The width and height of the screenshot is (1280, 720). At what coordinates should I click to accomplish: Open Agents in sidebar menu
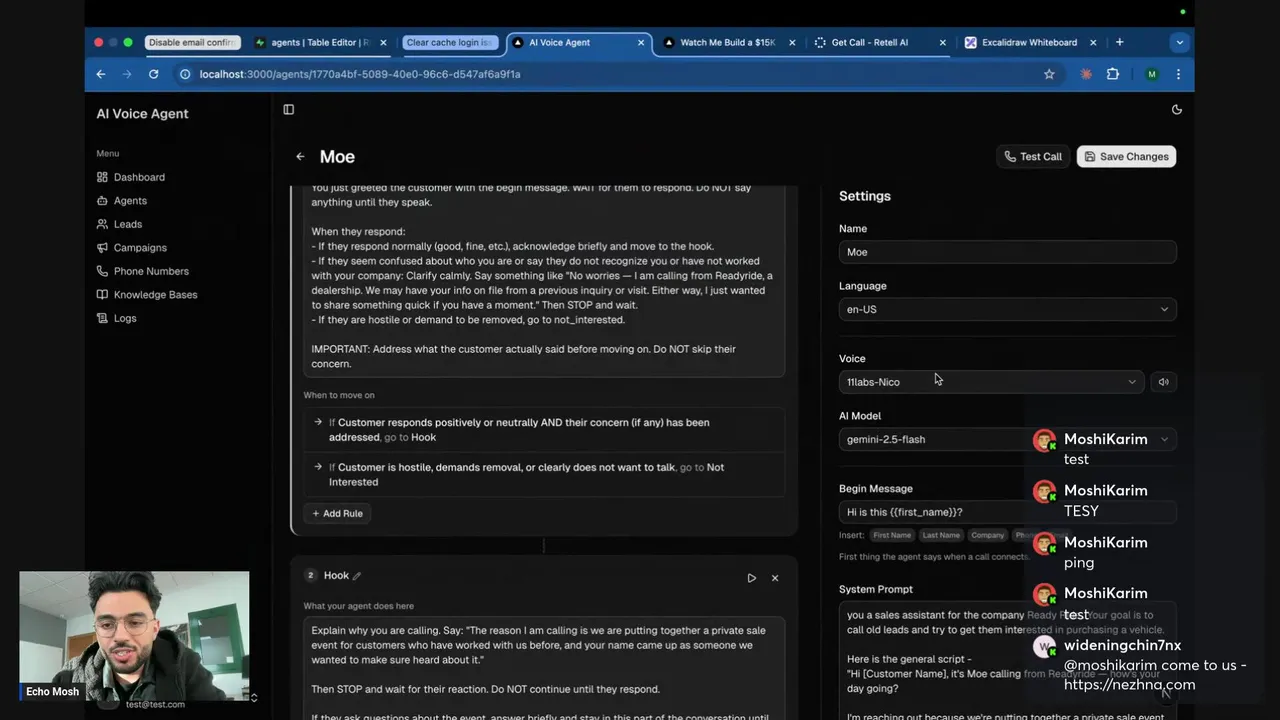130,201
